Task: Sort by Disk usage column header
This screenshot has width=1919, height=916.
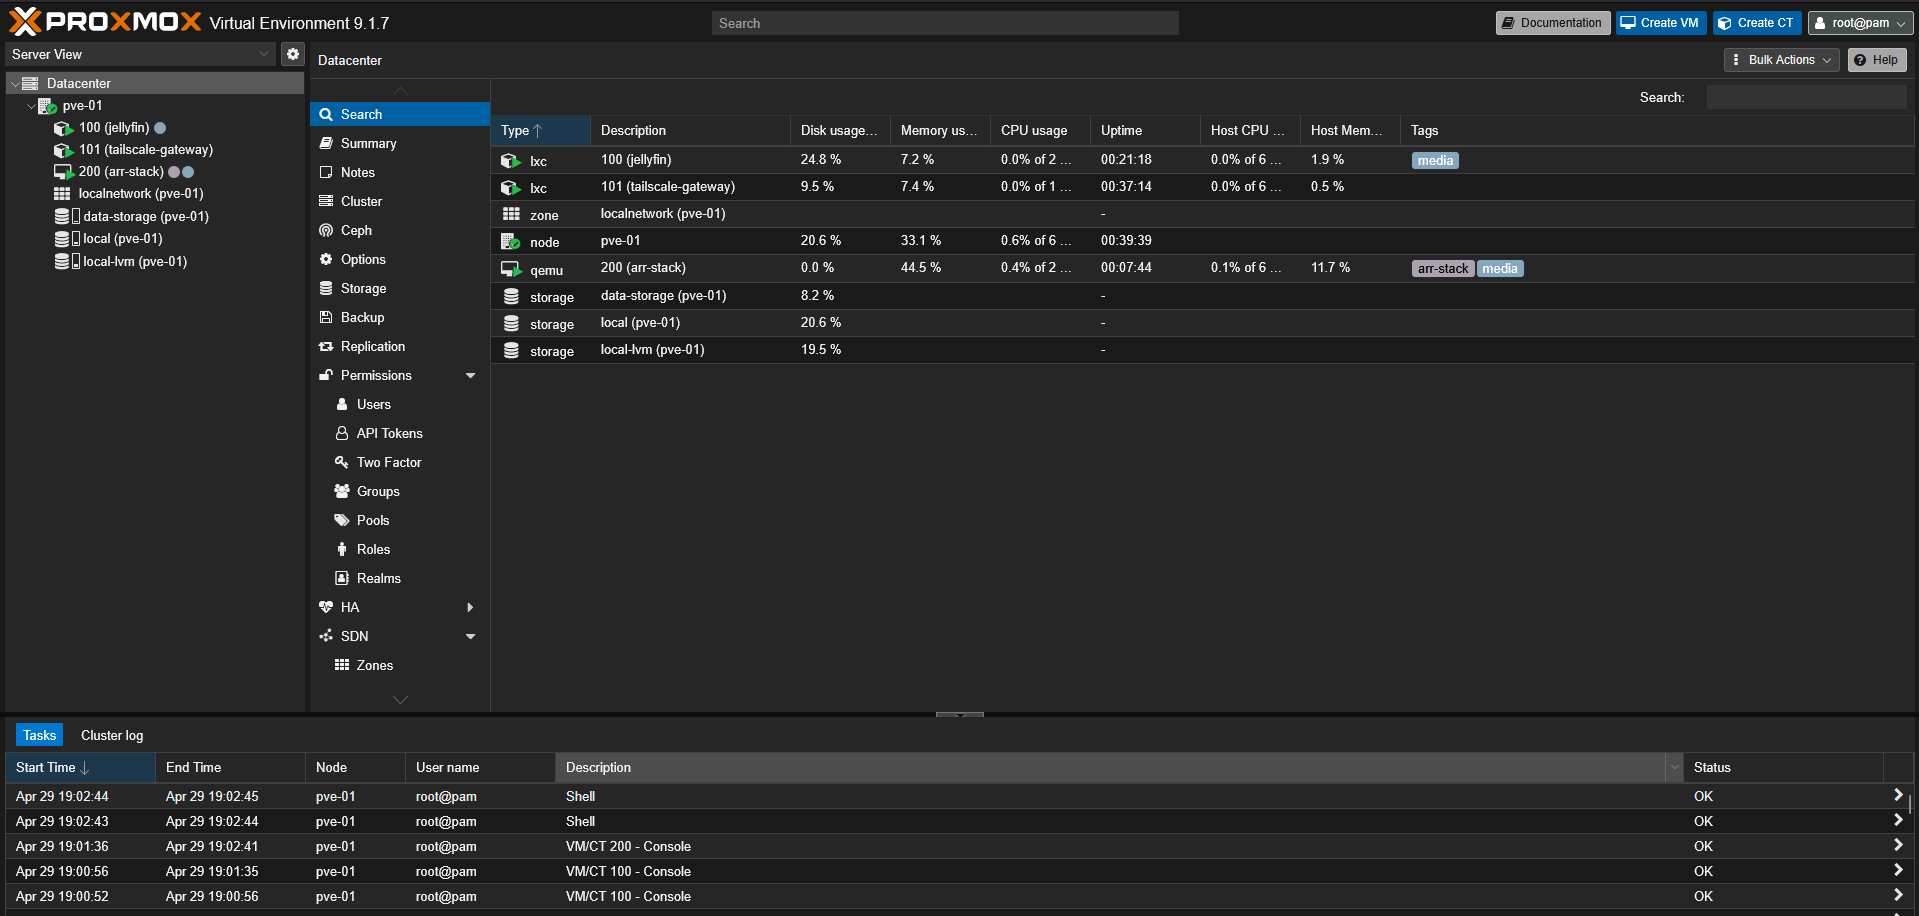Action: click(x=840, y=131)
